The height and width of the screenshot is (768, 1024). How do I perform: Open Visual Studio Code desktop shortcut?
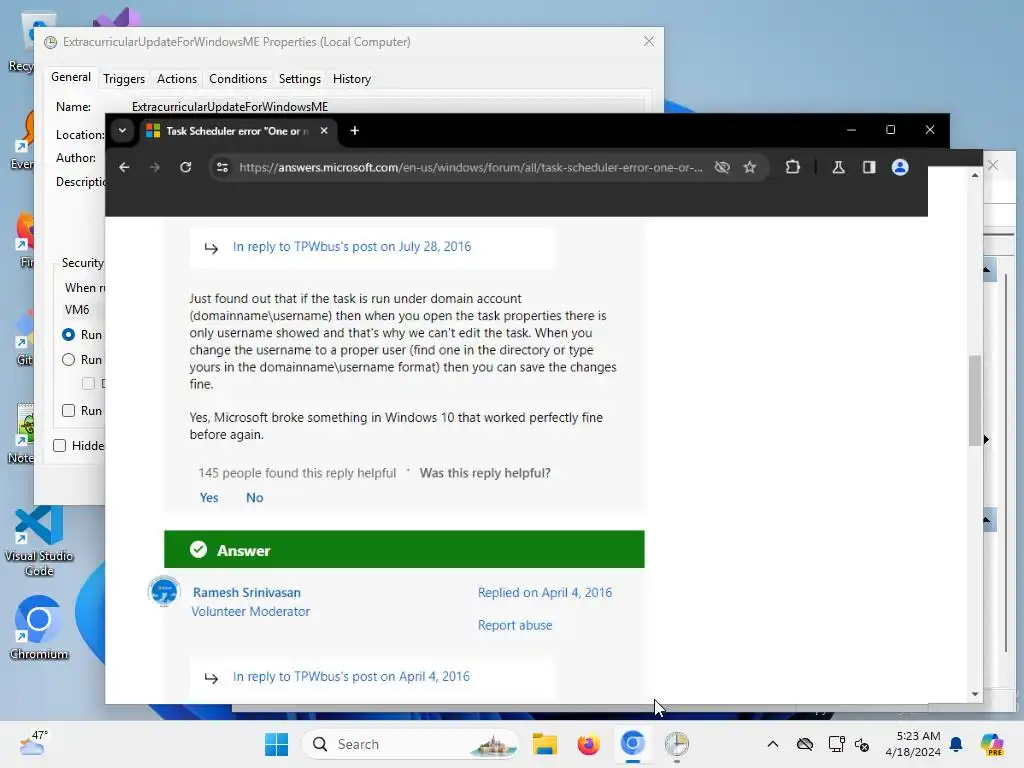pos(39,541)
